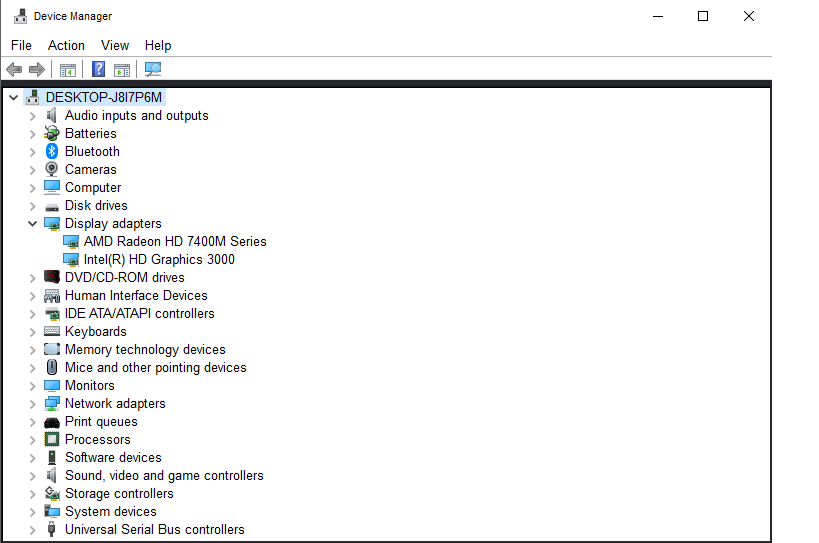Expand the Batteries category
This screenshot has height=543, width=819.
(x=32, y=134)
